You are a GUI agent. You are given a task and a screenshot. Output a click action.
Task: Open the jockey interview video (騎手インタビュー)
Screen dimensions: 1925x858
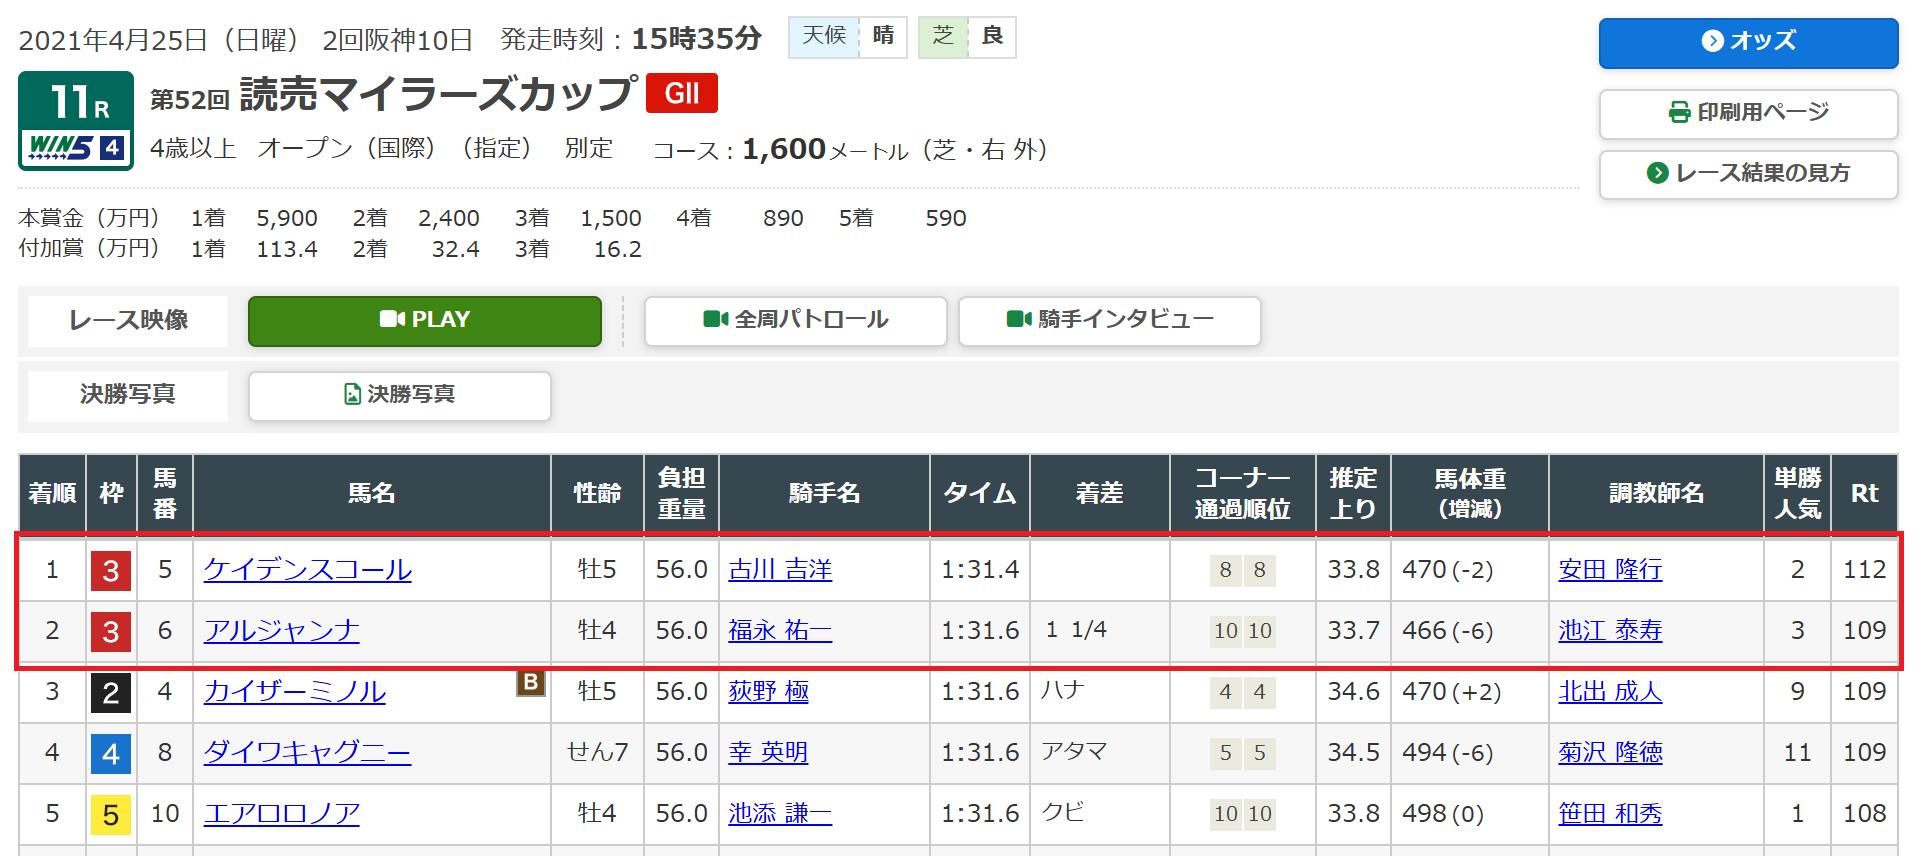pos(1109,321)
